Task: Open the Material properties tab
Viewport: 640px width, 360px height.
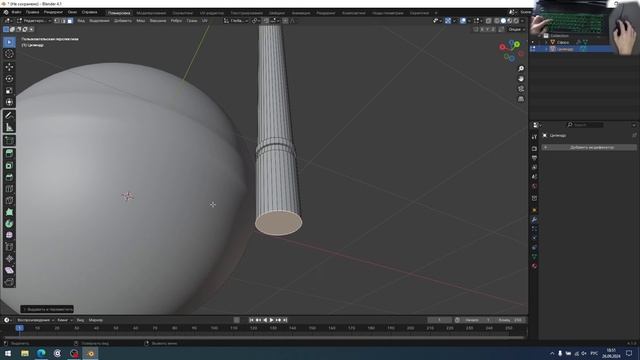Action: (x=534, y=266)
